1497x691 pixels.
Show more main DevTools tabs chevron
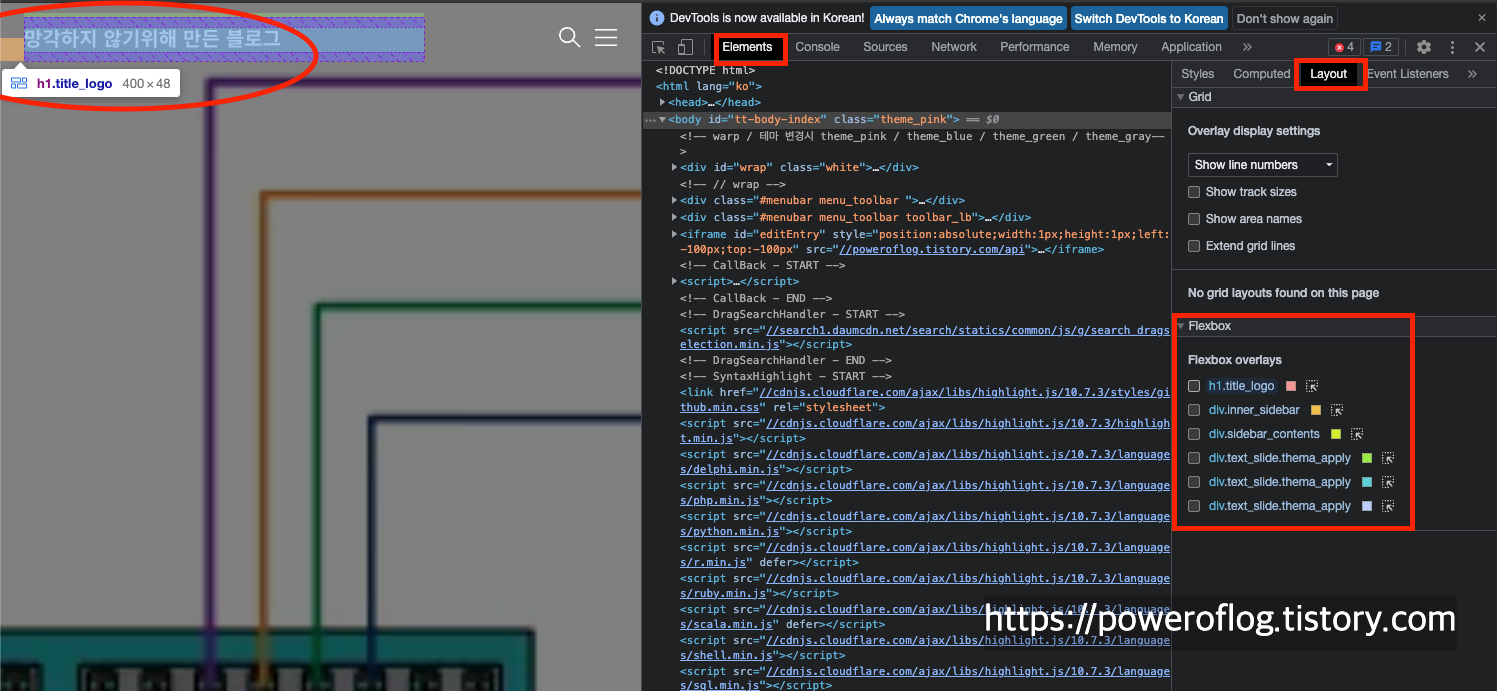pos(1247,47)
